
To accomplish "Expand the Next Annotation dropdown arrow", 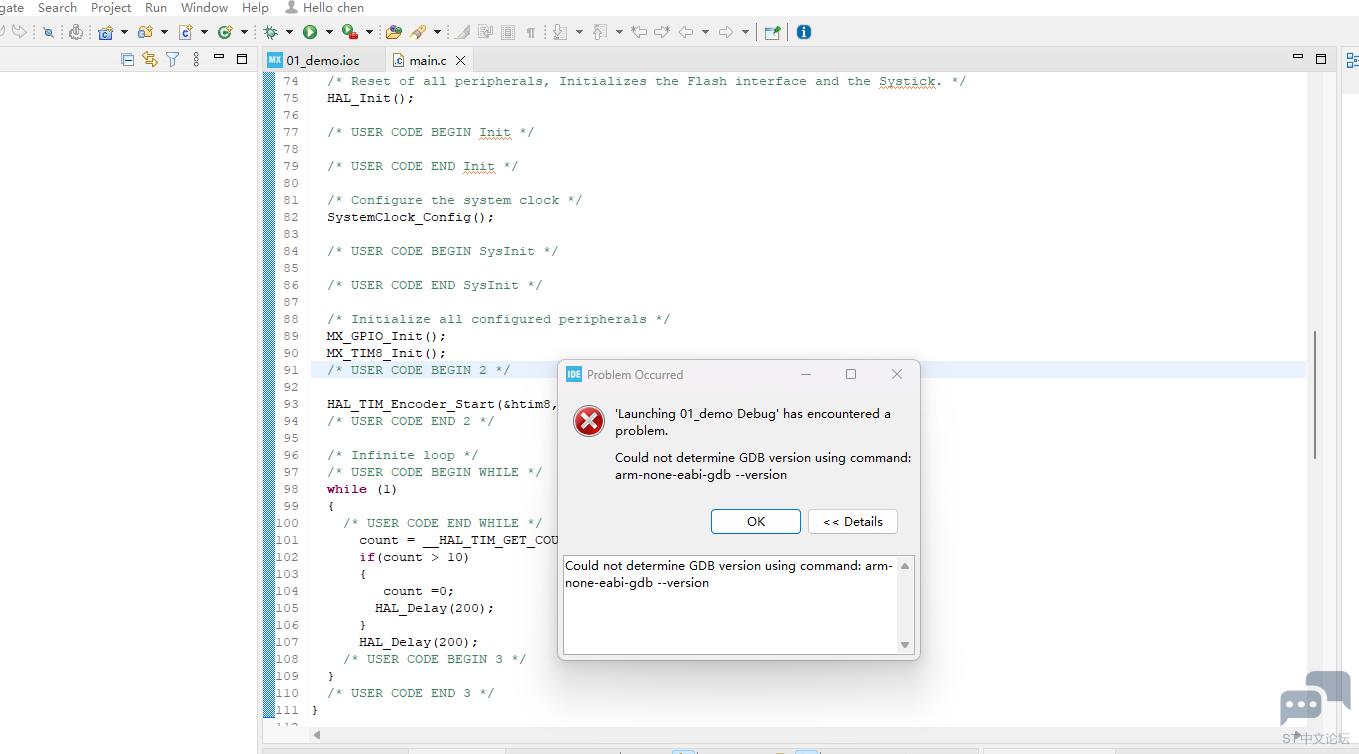I will click(x=579, y=32).
